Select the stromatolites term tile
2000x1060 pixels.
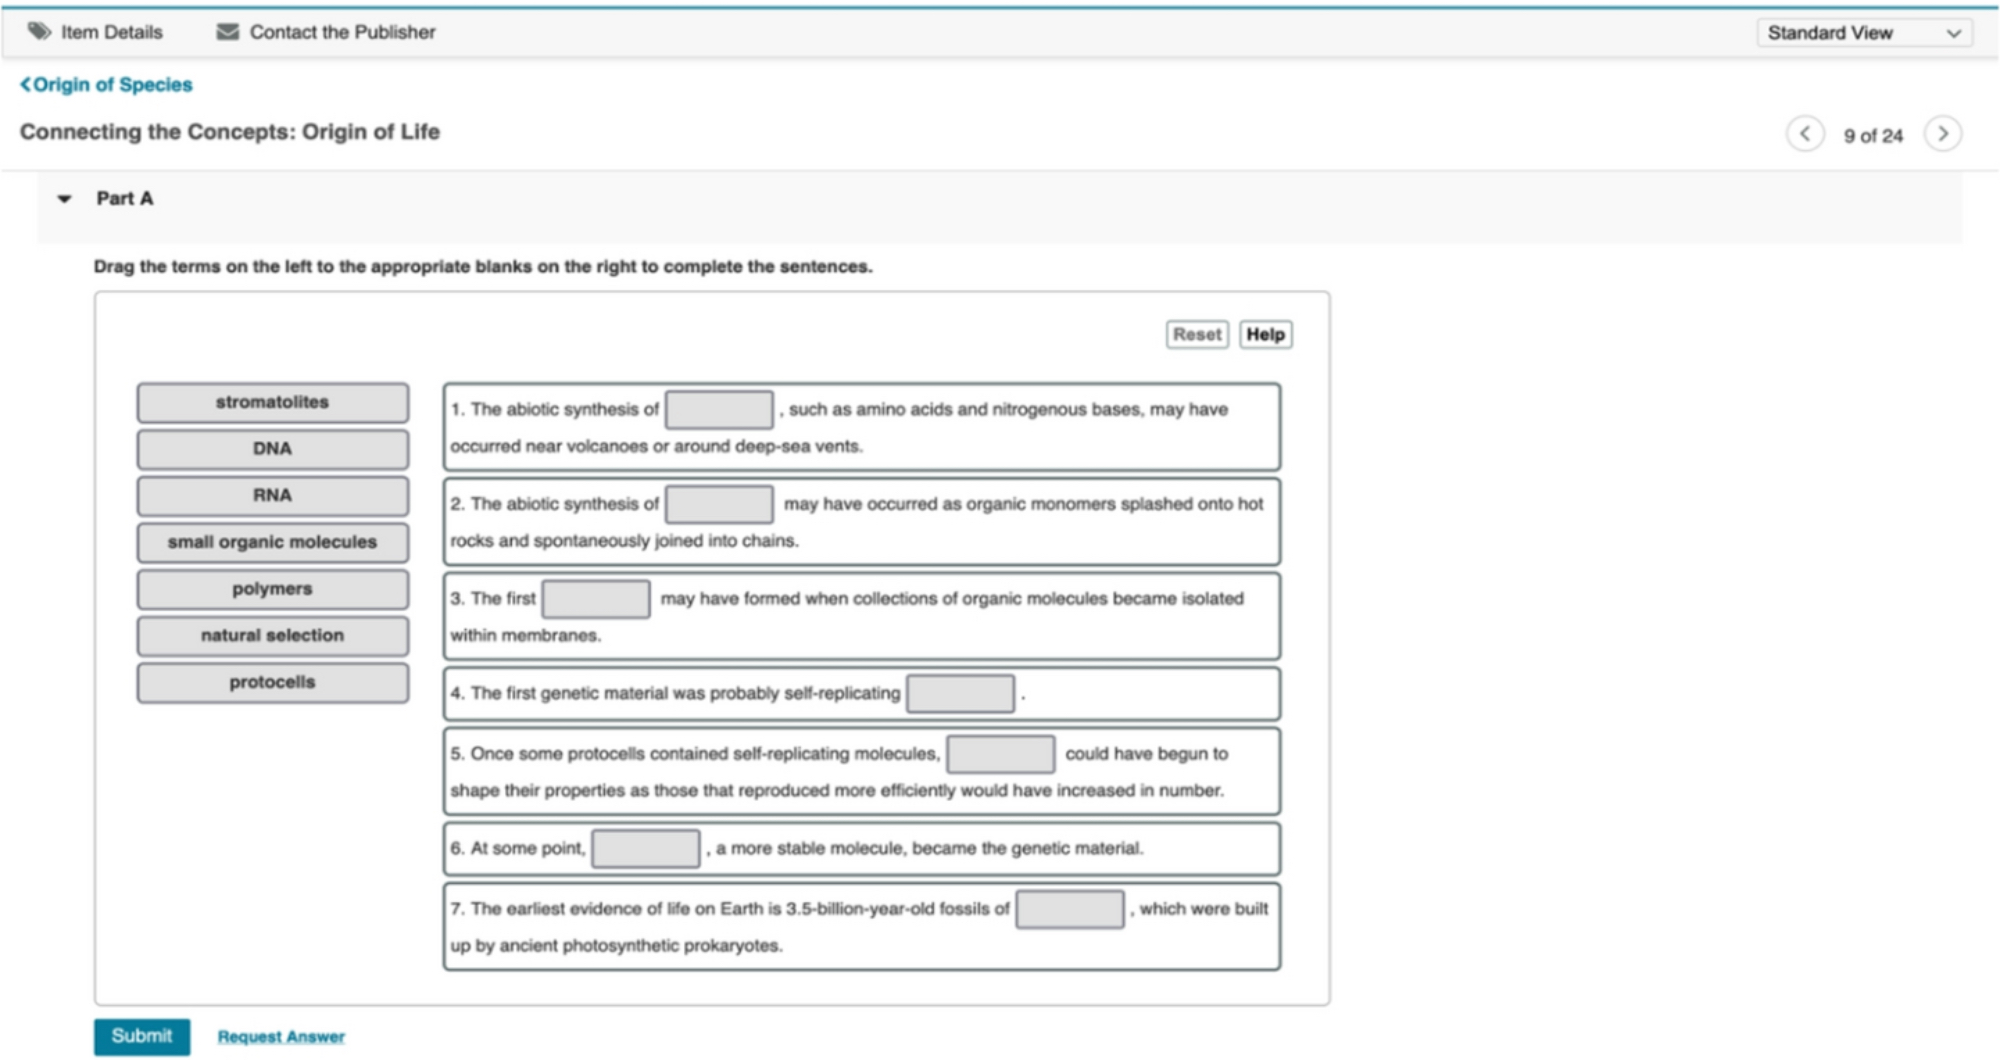point(272,402)
